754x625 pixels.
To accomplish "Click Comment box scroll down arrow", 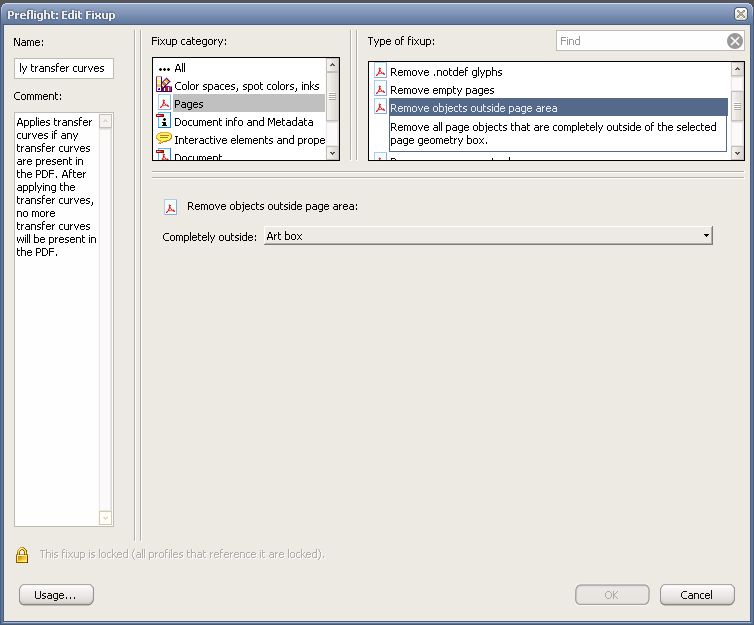I will click(x=106, y=518).
